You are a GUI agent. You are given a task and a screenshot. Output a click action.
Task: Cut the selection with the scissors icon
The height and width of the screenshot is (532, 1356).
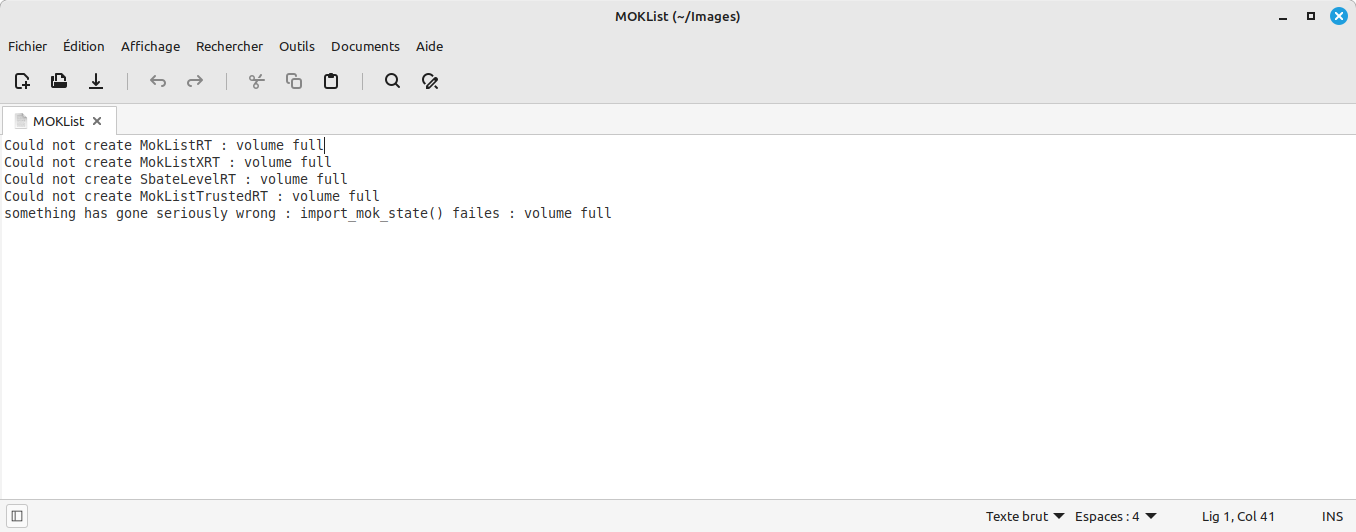pos(257,81)
